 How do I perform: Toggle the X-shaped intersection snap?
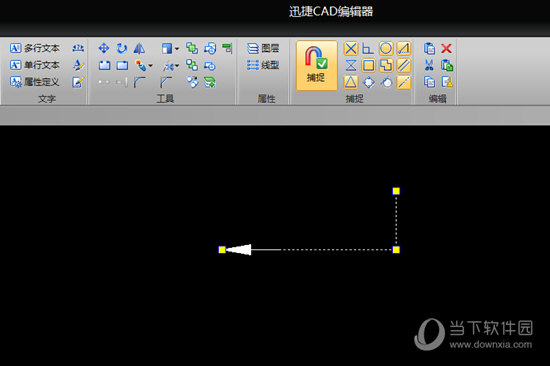coord(351,48)
